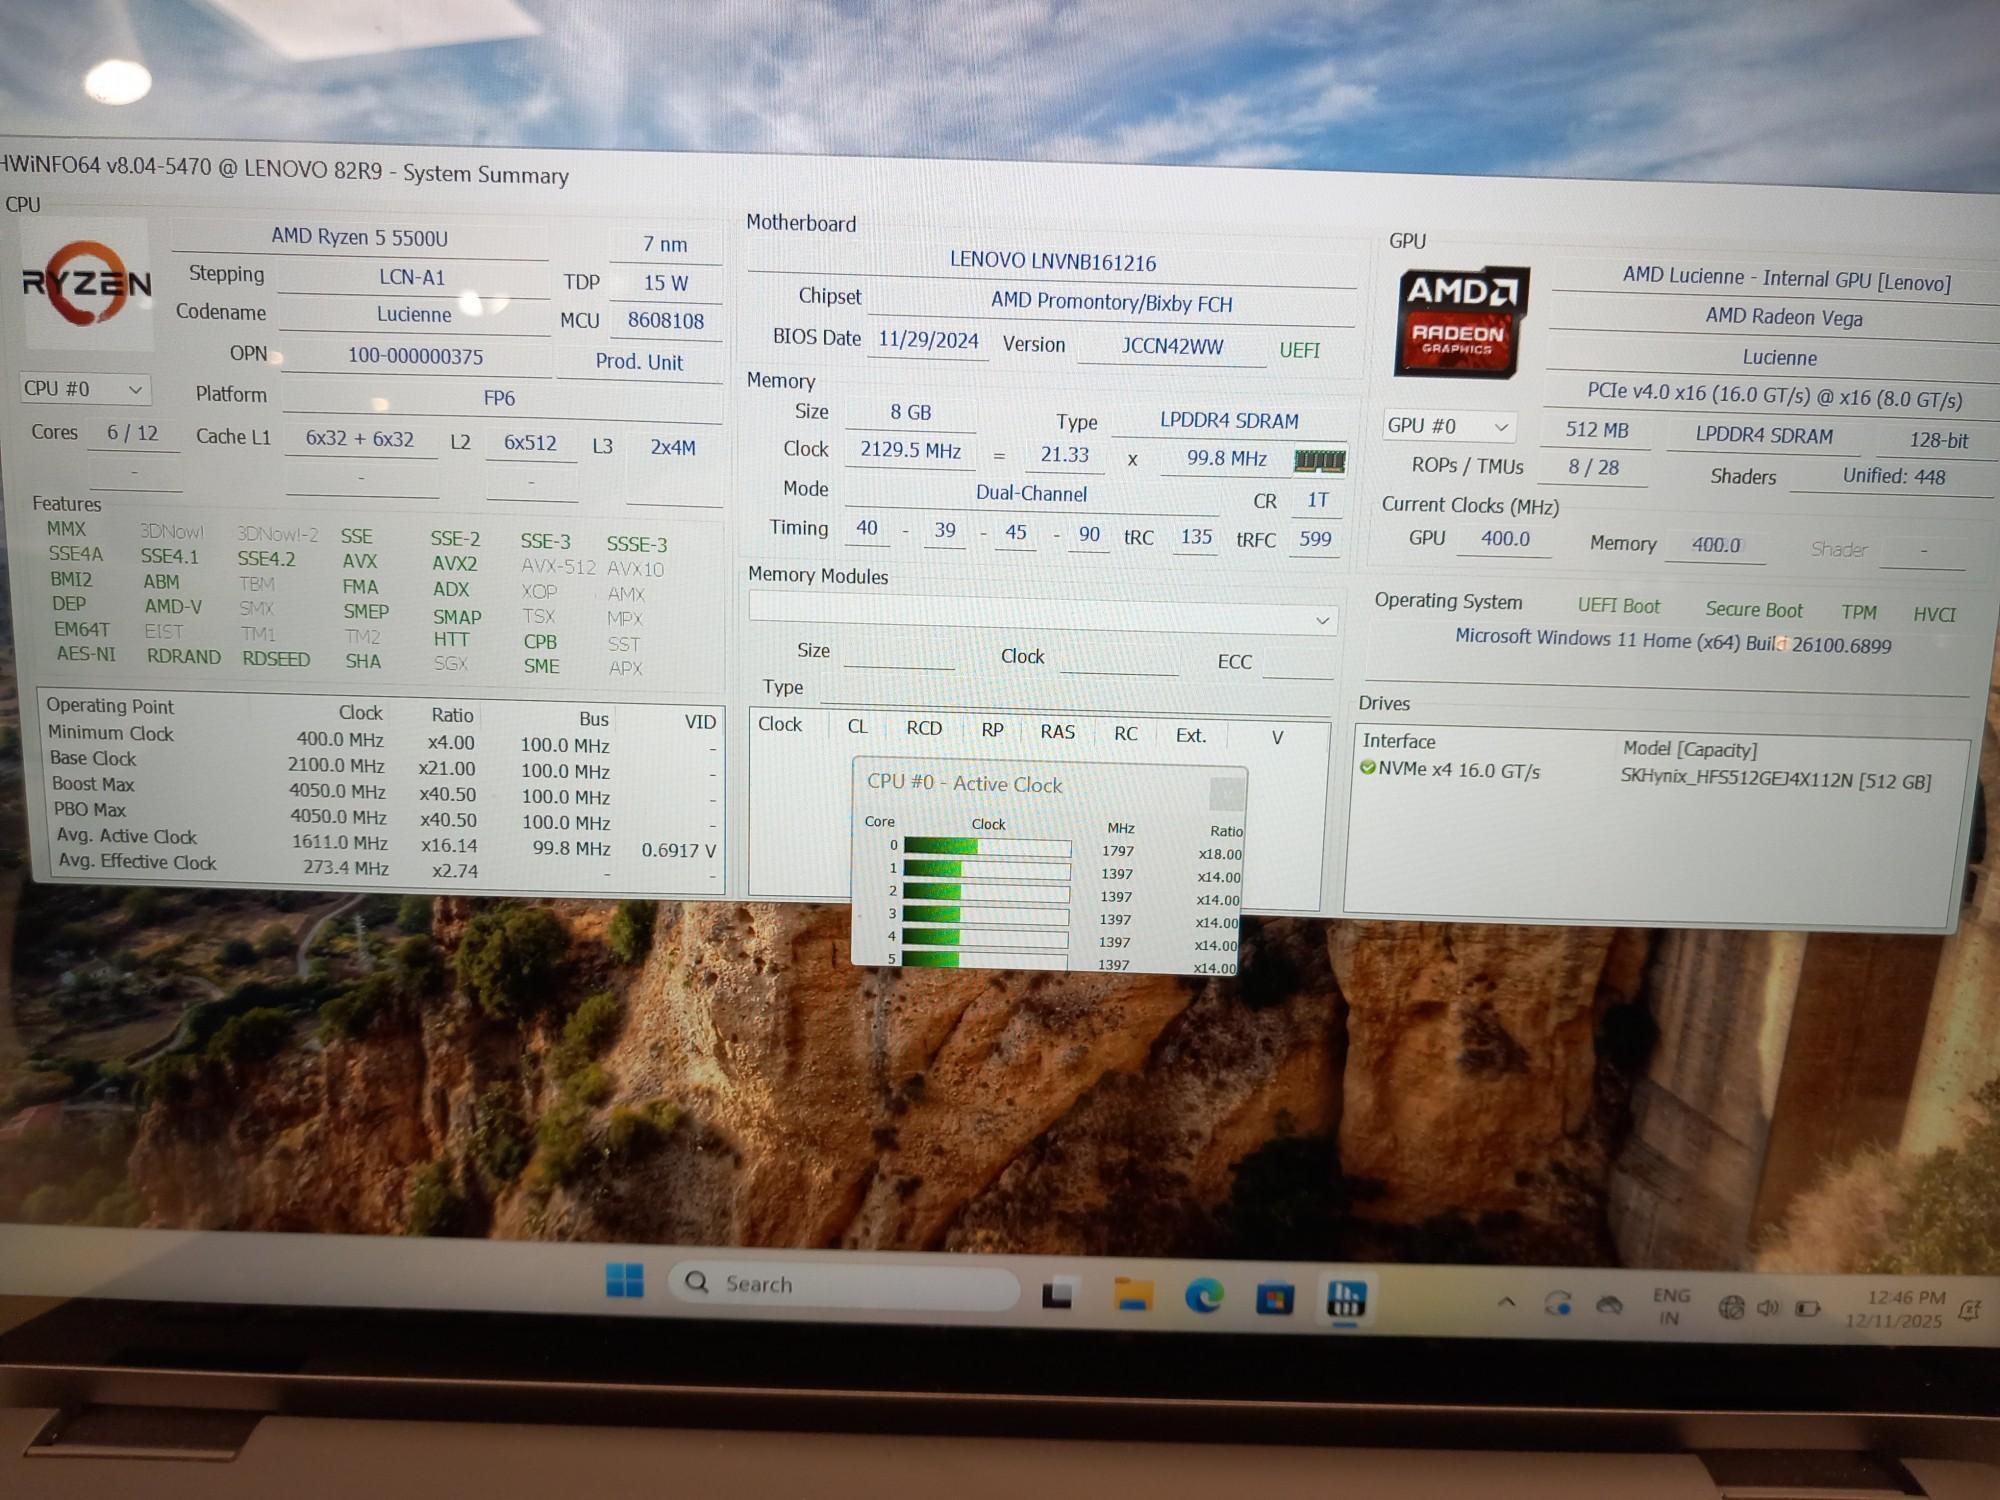
Task: Click the NVMe drive status icon
Action: tap(1368, 768)
